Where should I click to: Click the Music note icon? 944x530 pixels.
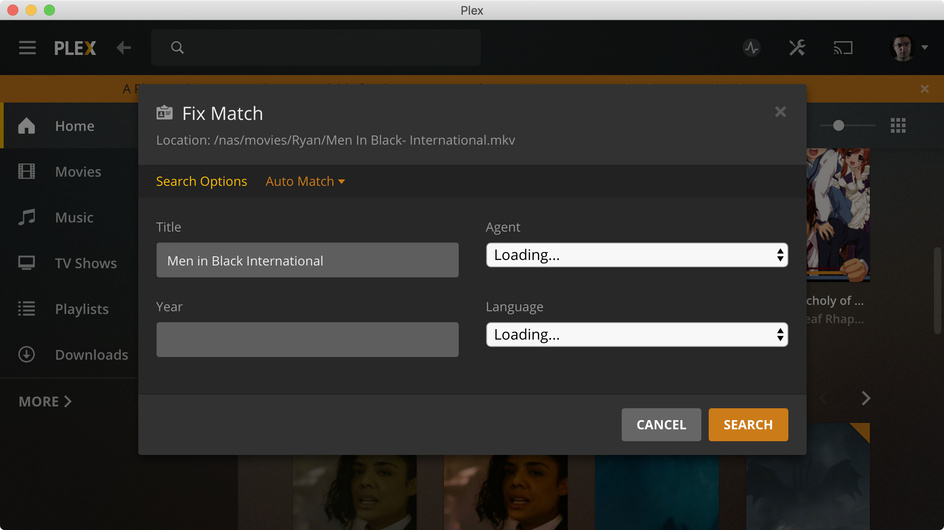26,217
